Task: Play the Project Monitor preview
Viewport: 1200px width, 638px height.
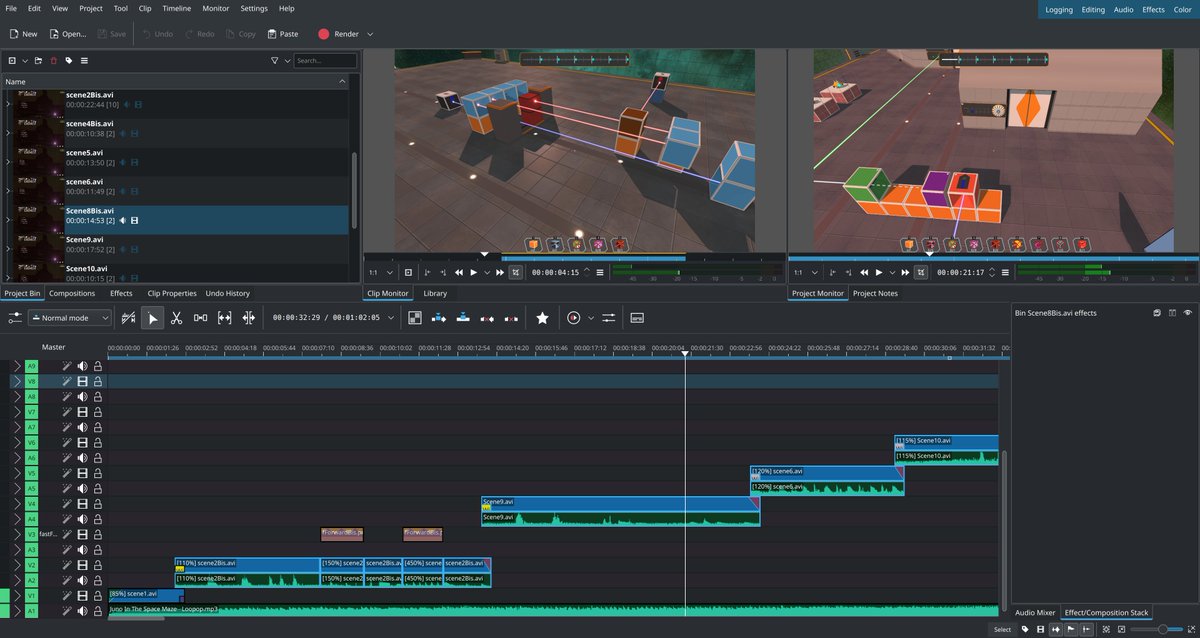Action: coord(879,272)
